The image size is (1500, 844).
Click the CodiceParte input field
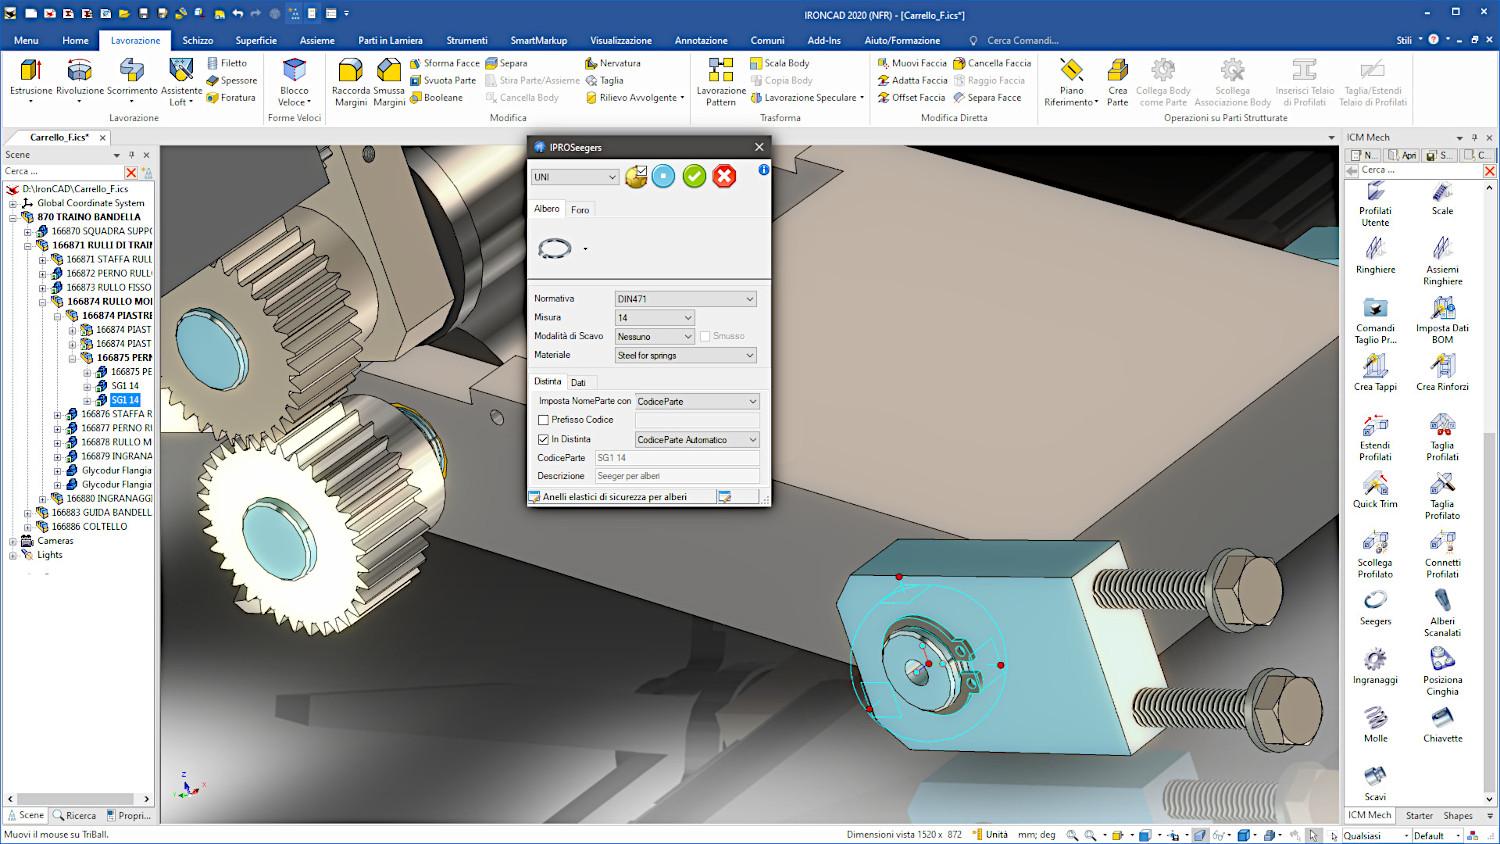[x=677, y=458]
